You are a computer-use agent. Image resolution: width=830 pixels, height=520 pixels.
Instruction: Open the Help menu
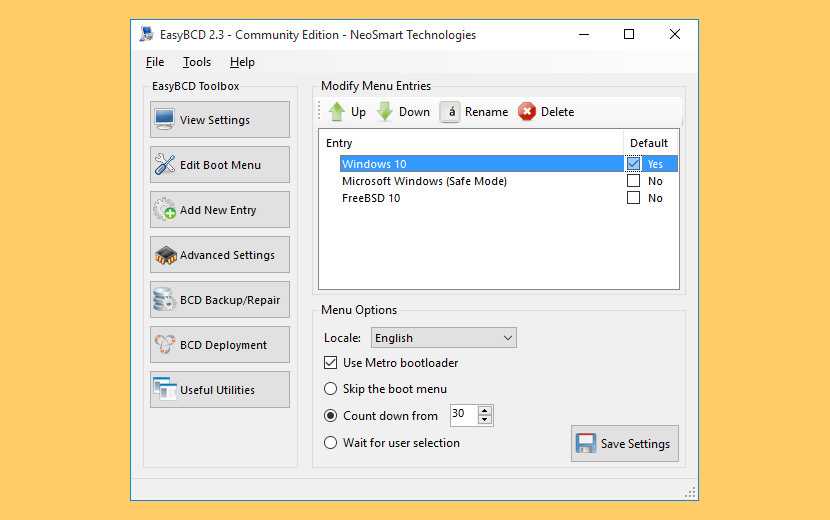coord(242,62)
